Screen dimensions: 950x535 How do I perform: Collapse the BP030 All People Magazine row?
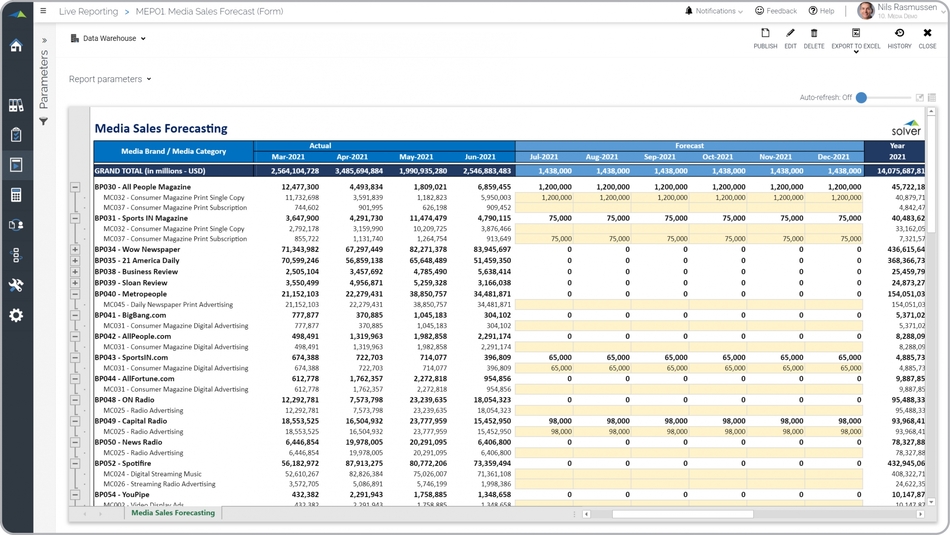tap(75, 187)
